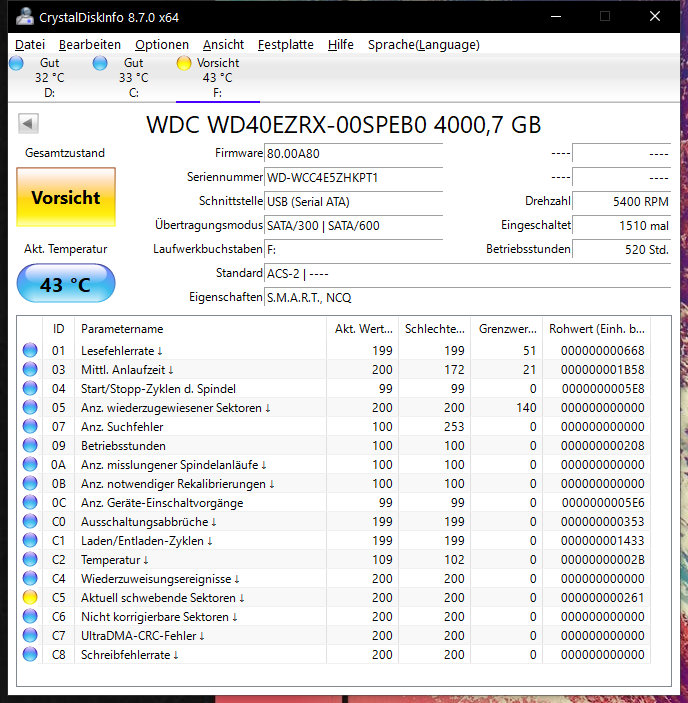
Task: Open the Ansicht menu
Action: point(223,45)
